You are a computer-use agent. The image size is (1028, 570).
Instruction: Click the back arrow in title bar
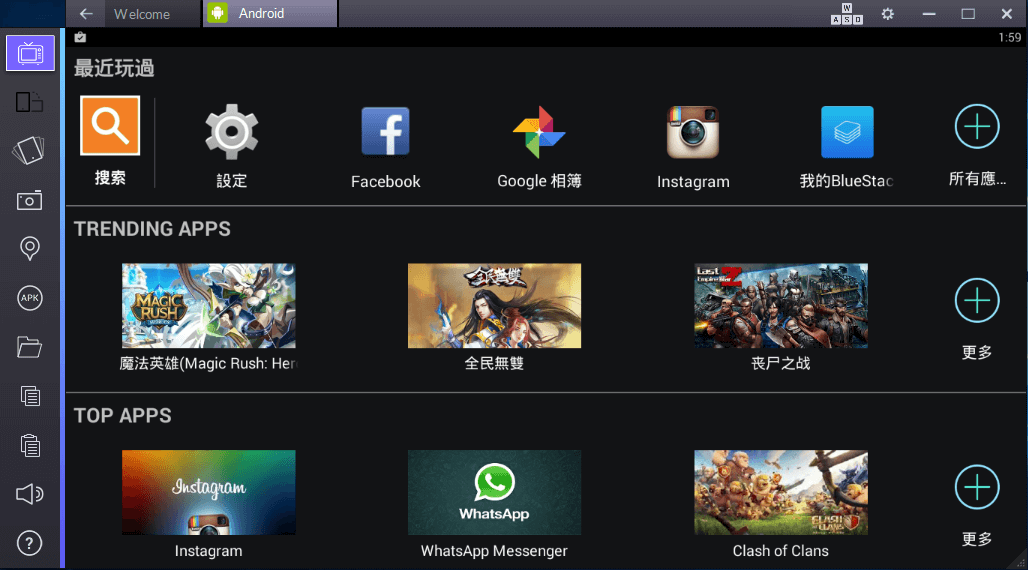(86, 14)
